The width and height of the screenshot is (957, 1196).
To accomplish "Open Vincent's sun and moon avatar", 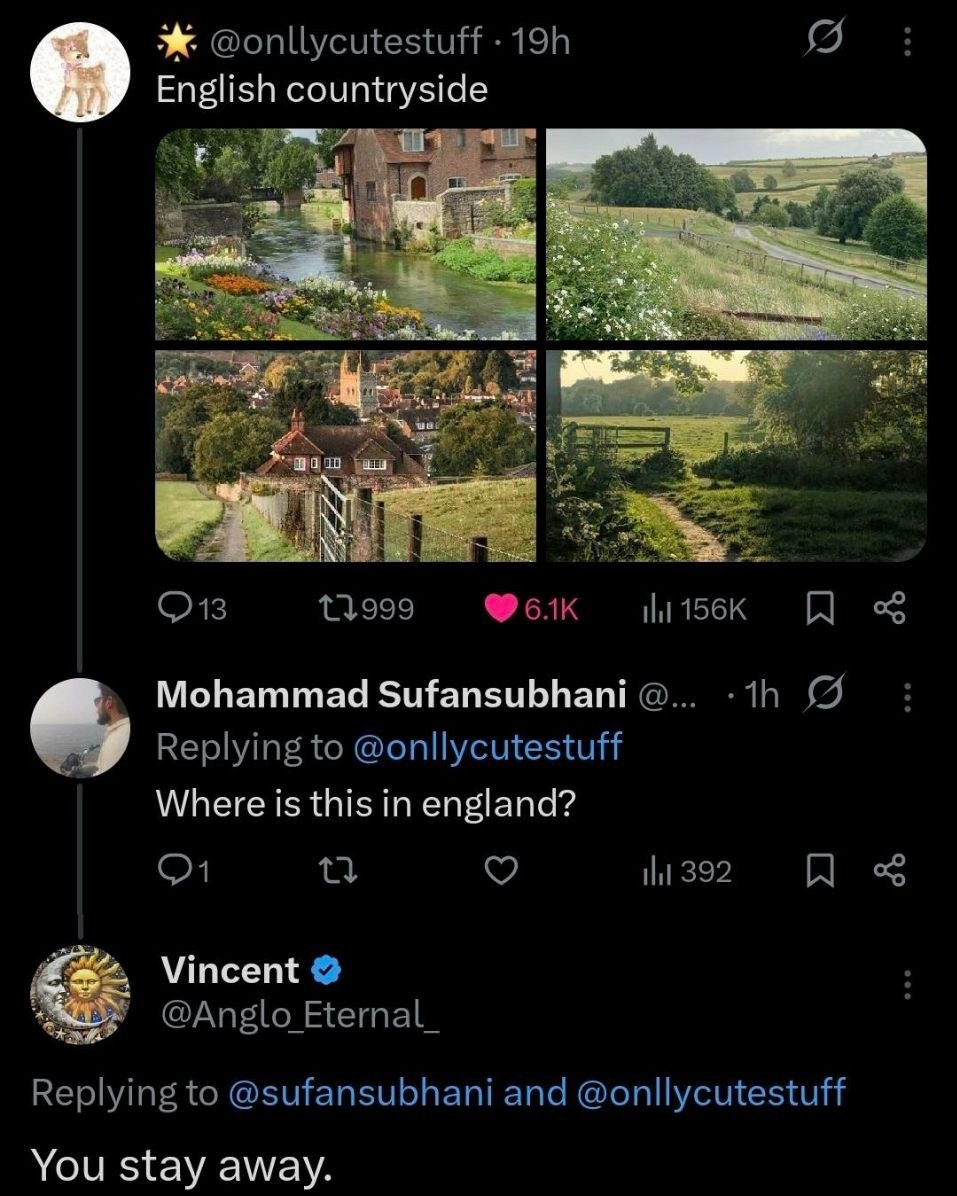I will (80, 992).
